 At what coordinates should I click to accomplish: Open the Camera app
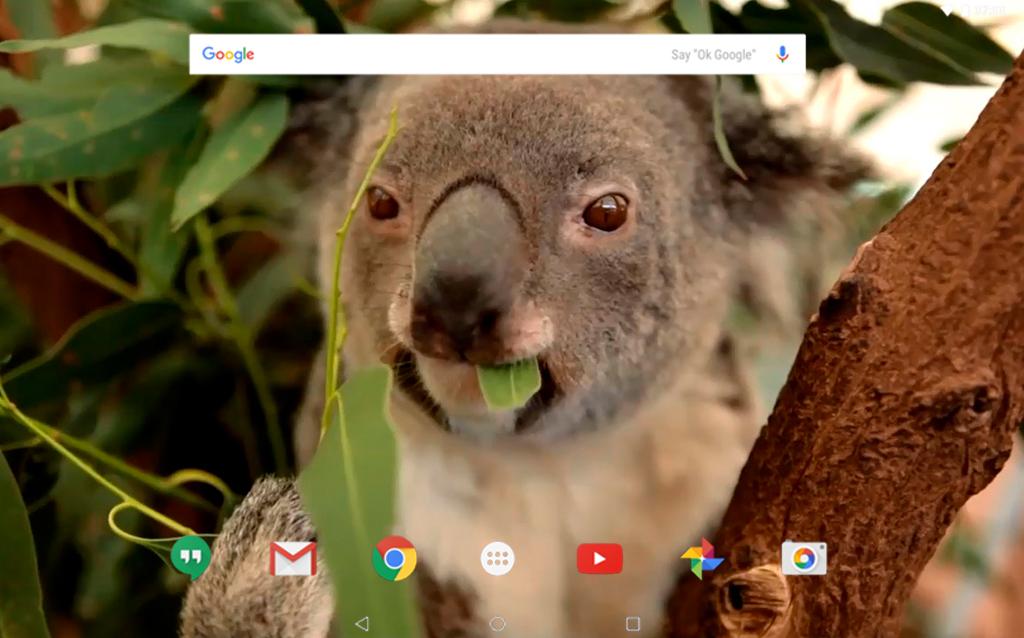pyautogui.click(x=804, y=558)
